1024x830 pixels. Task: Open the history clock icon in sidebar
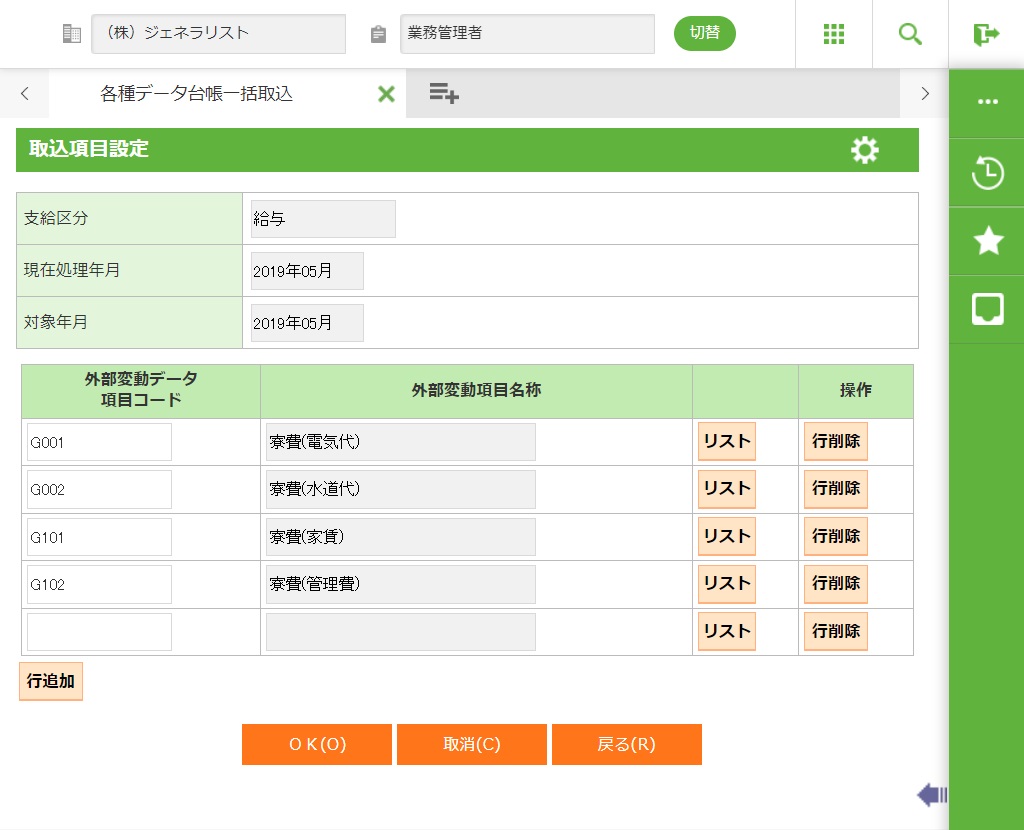987,173
